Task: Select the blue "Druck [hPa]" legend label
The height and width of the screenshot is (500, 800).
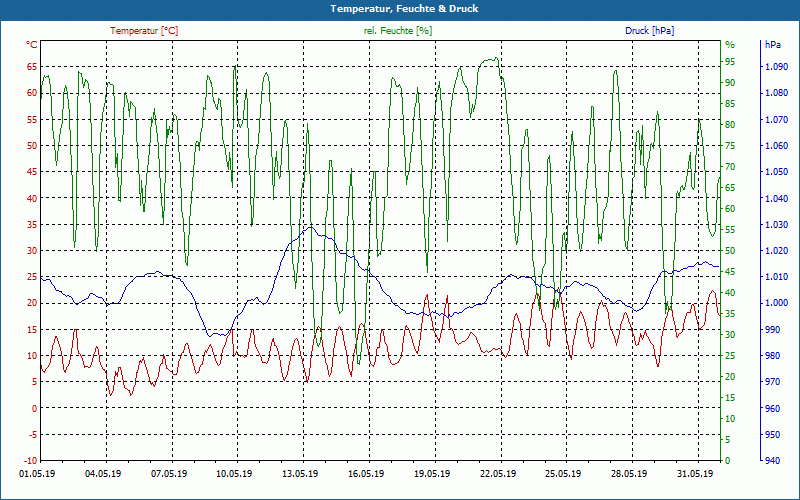Action: (x=649, y=31)
